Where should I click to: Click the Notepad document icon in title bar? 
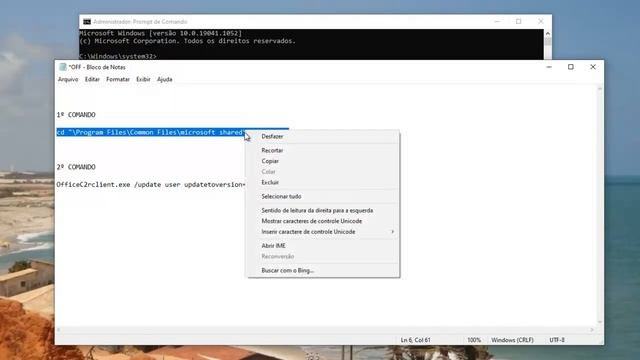coord(62,67)
